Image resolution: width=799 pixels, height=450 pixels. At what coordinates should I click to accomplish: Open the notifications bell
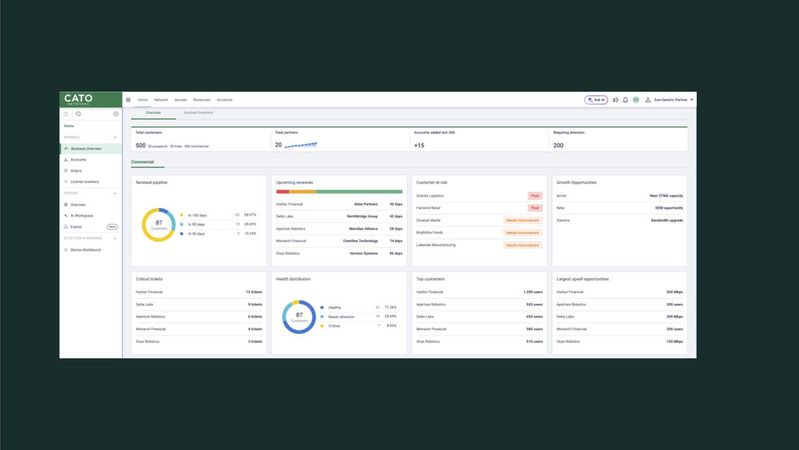625,100
